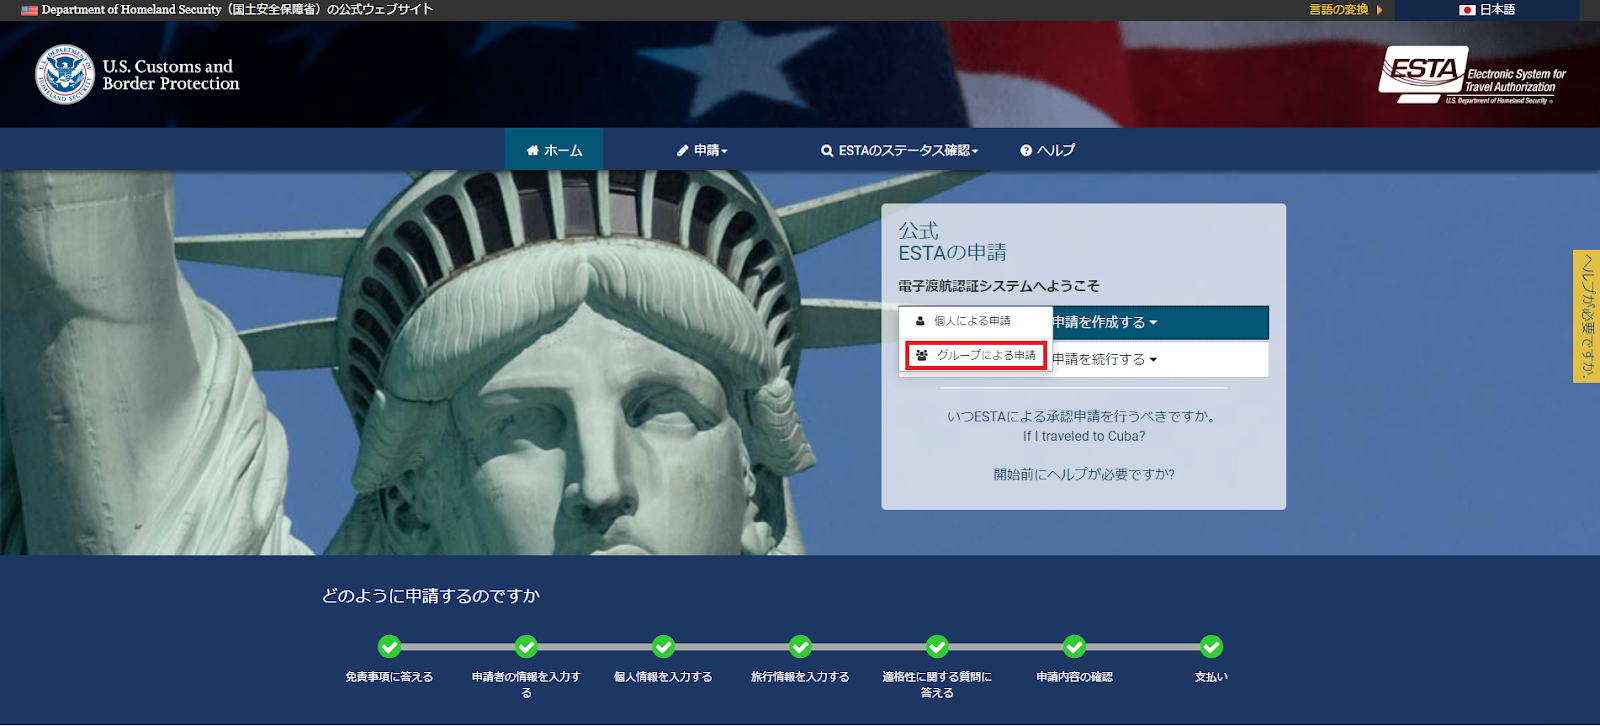Select 個人による申請 from the dropdown
Image resolution: width=1600 pixels, height=726 pixels.
(975, 321)
